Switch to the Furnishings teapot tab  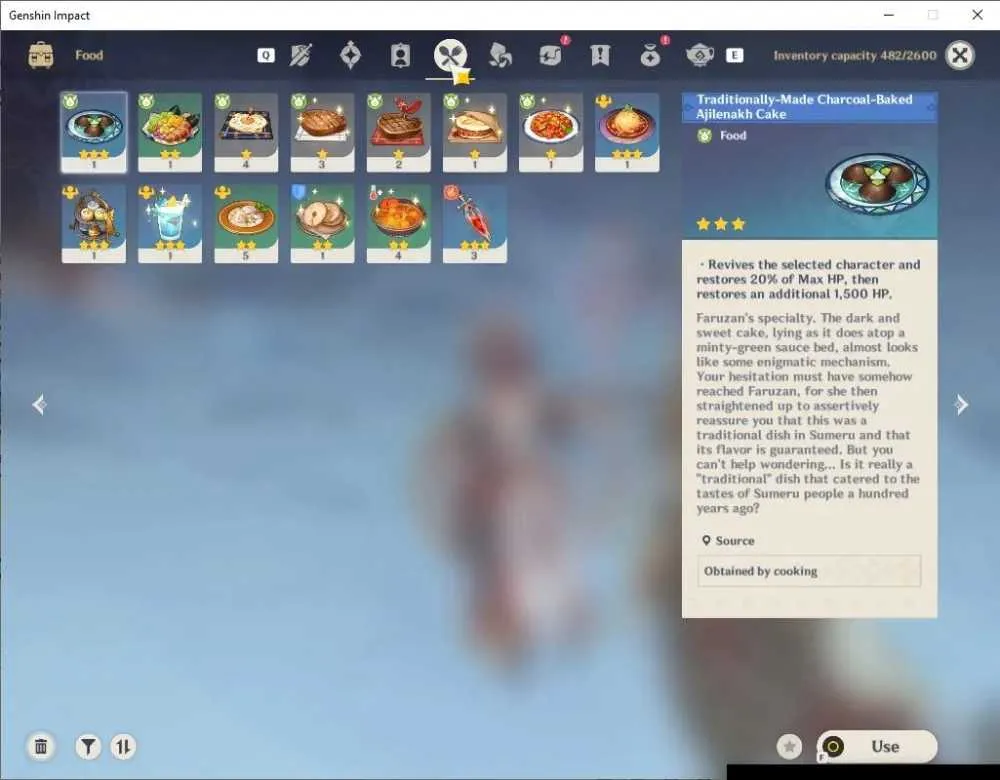pyautogui.click(x=700, y=55)
